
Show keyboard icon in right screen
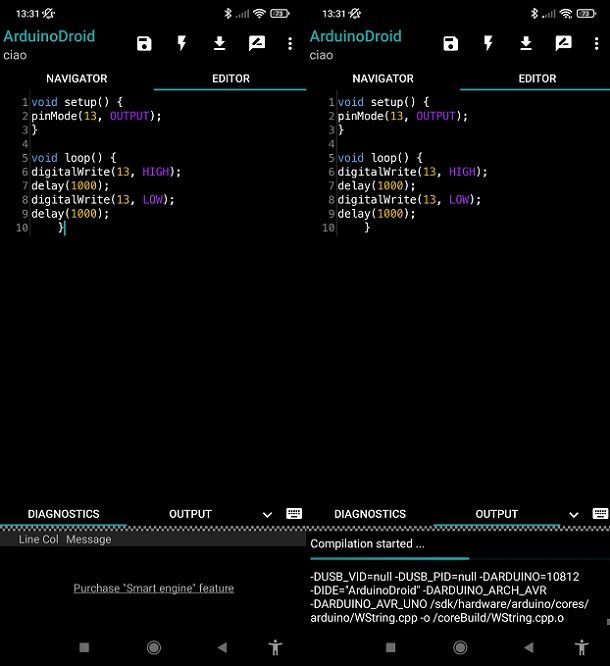coord(600,514)
